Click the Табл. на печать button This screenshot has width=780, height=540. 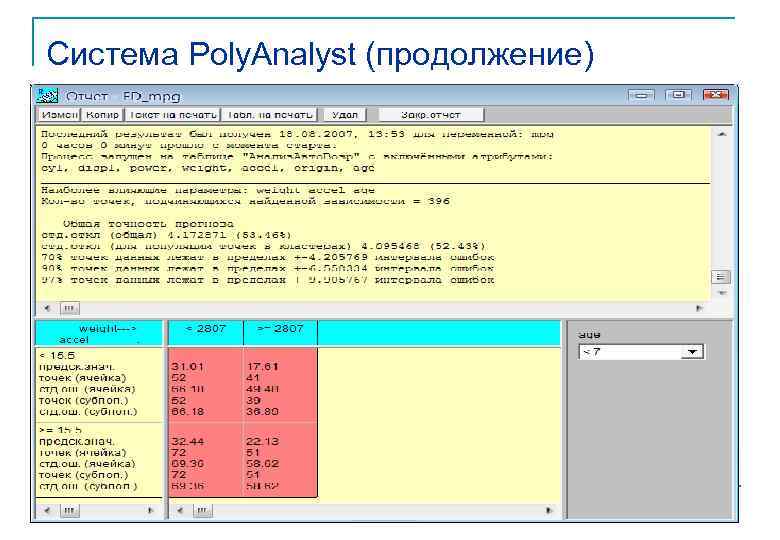[270, 115]
